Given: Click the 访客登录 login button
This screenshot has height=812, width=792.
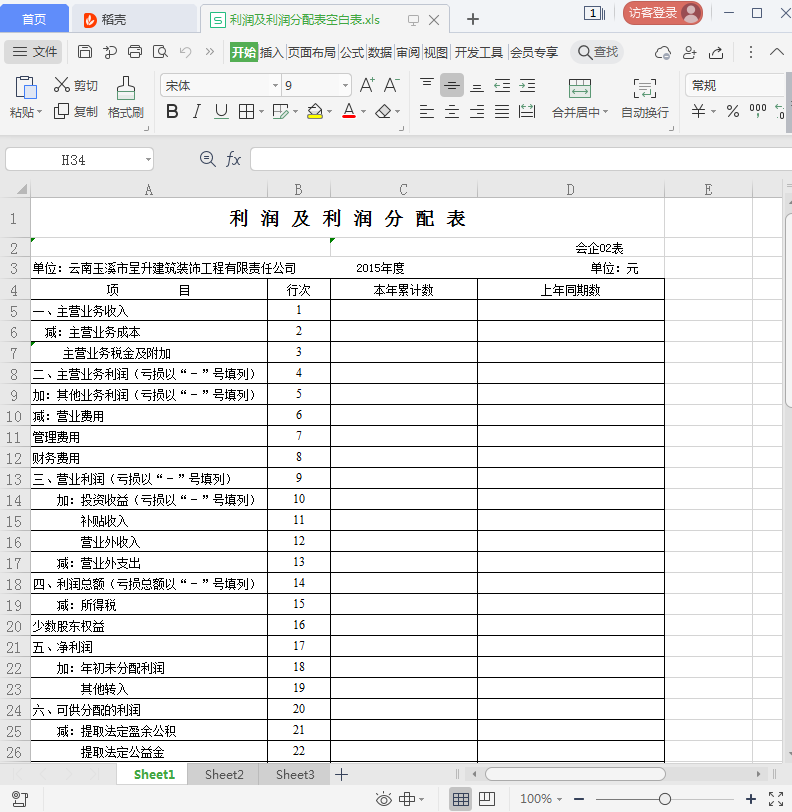Looking at the screenshot, I should click(663, 13).
